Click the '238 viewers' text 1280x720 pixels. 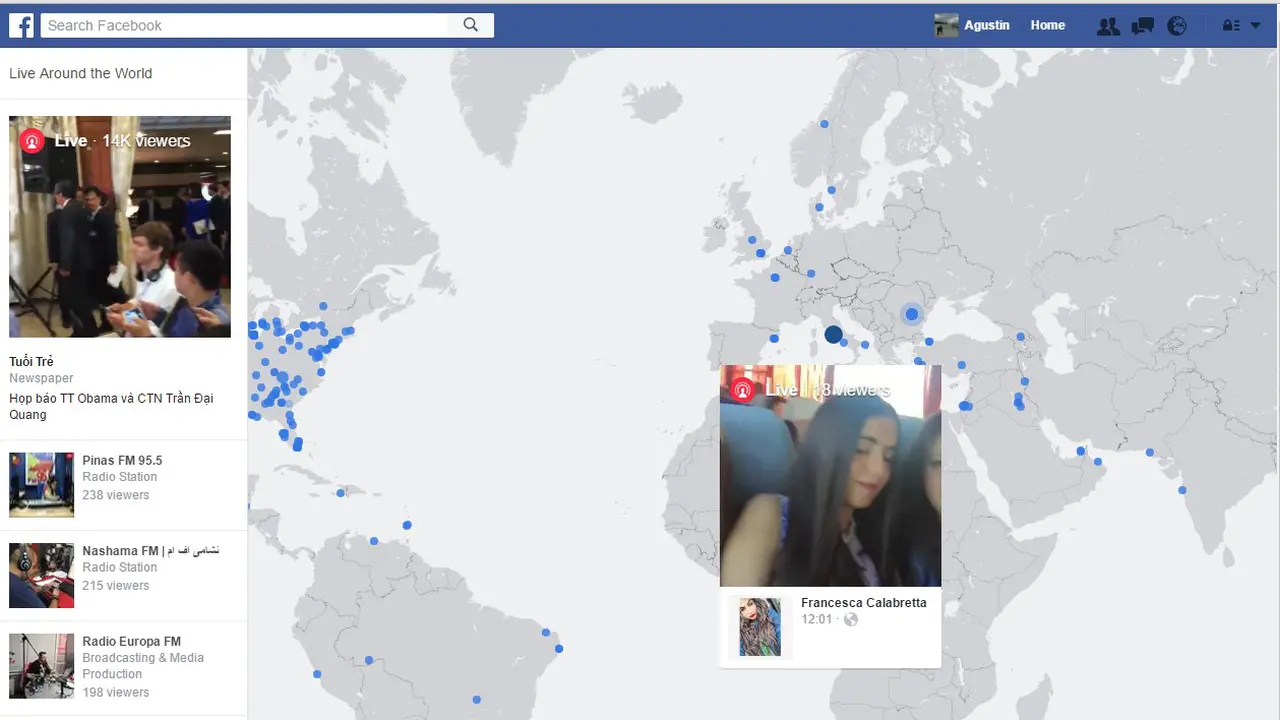click(x=116, y=495)
